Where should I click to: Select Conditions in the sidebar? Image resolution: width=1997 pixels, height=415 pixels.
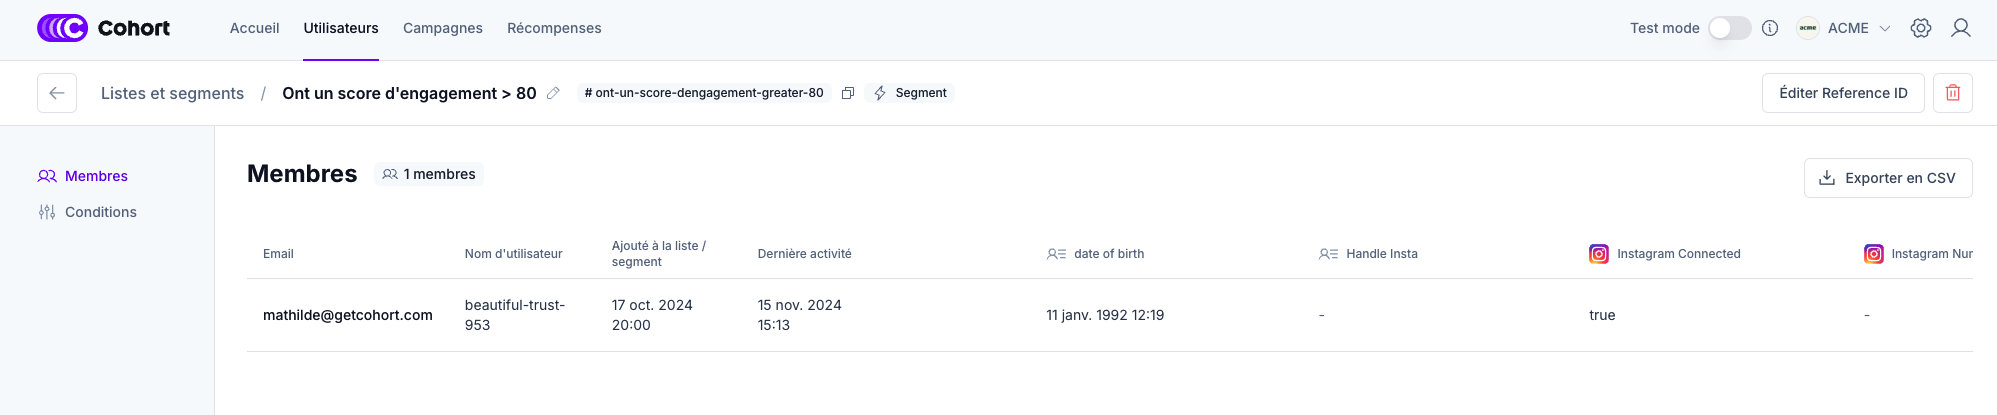(x=100, y=212)
